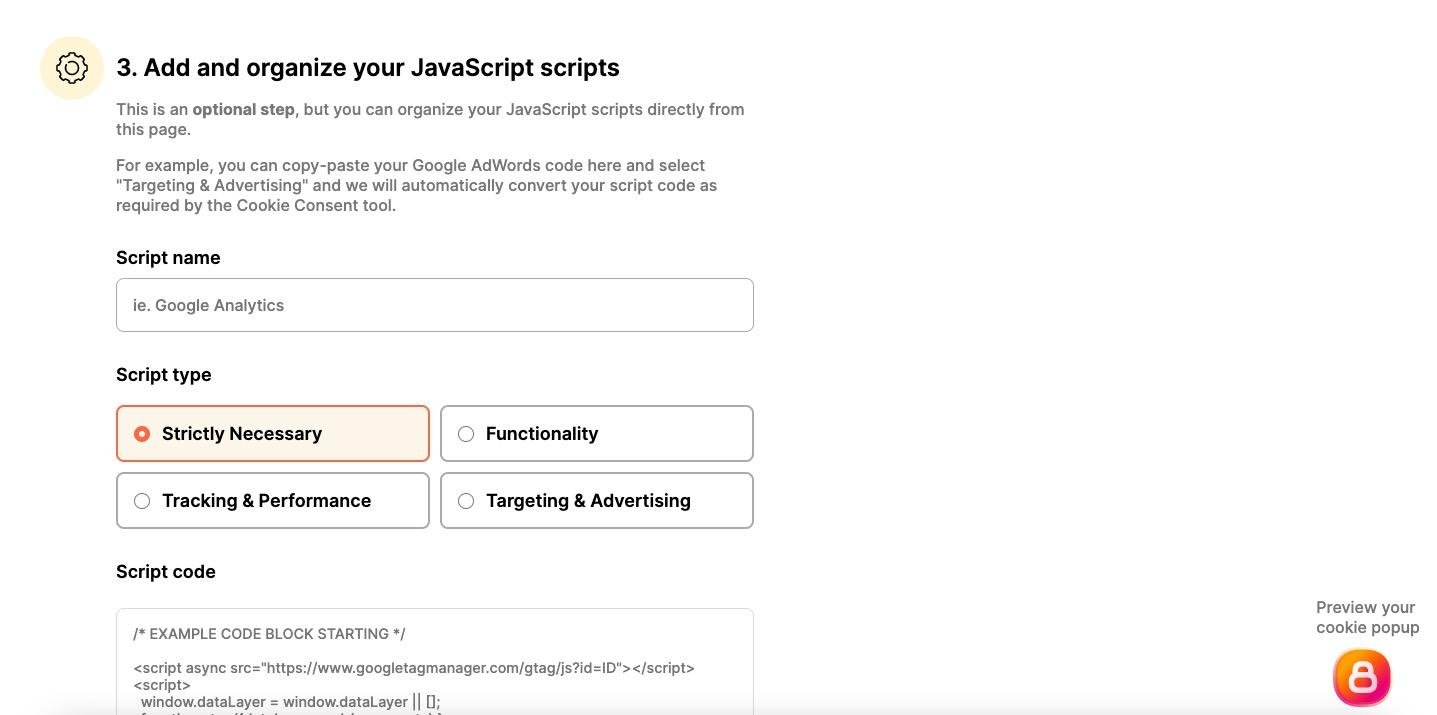Choose the Functionality script type
Viewport: 1437px width, 715px height.
[596, 434]
